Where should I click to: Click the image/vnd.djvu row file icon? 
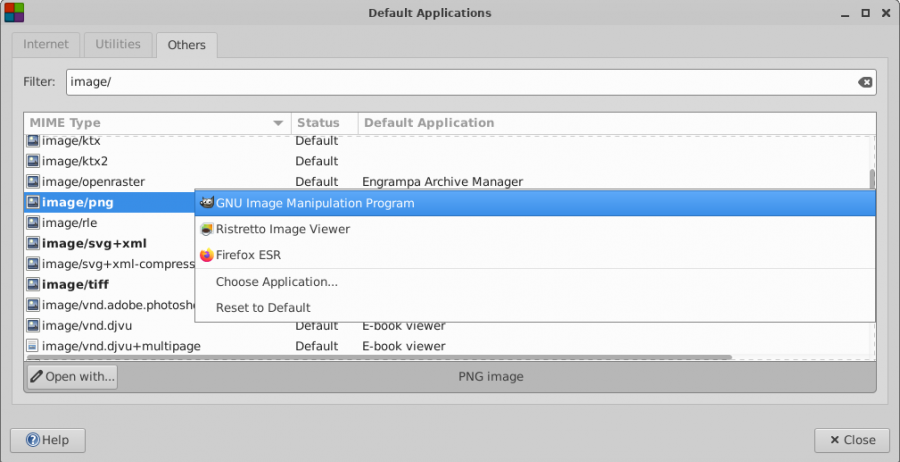[33, 326]
